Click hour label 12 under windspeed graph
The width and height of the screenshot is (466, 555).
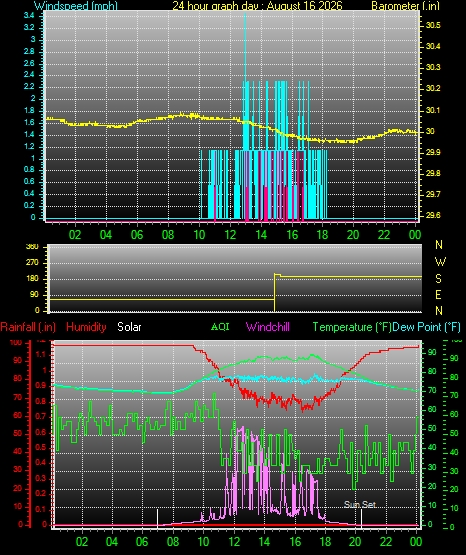(230, 235)
